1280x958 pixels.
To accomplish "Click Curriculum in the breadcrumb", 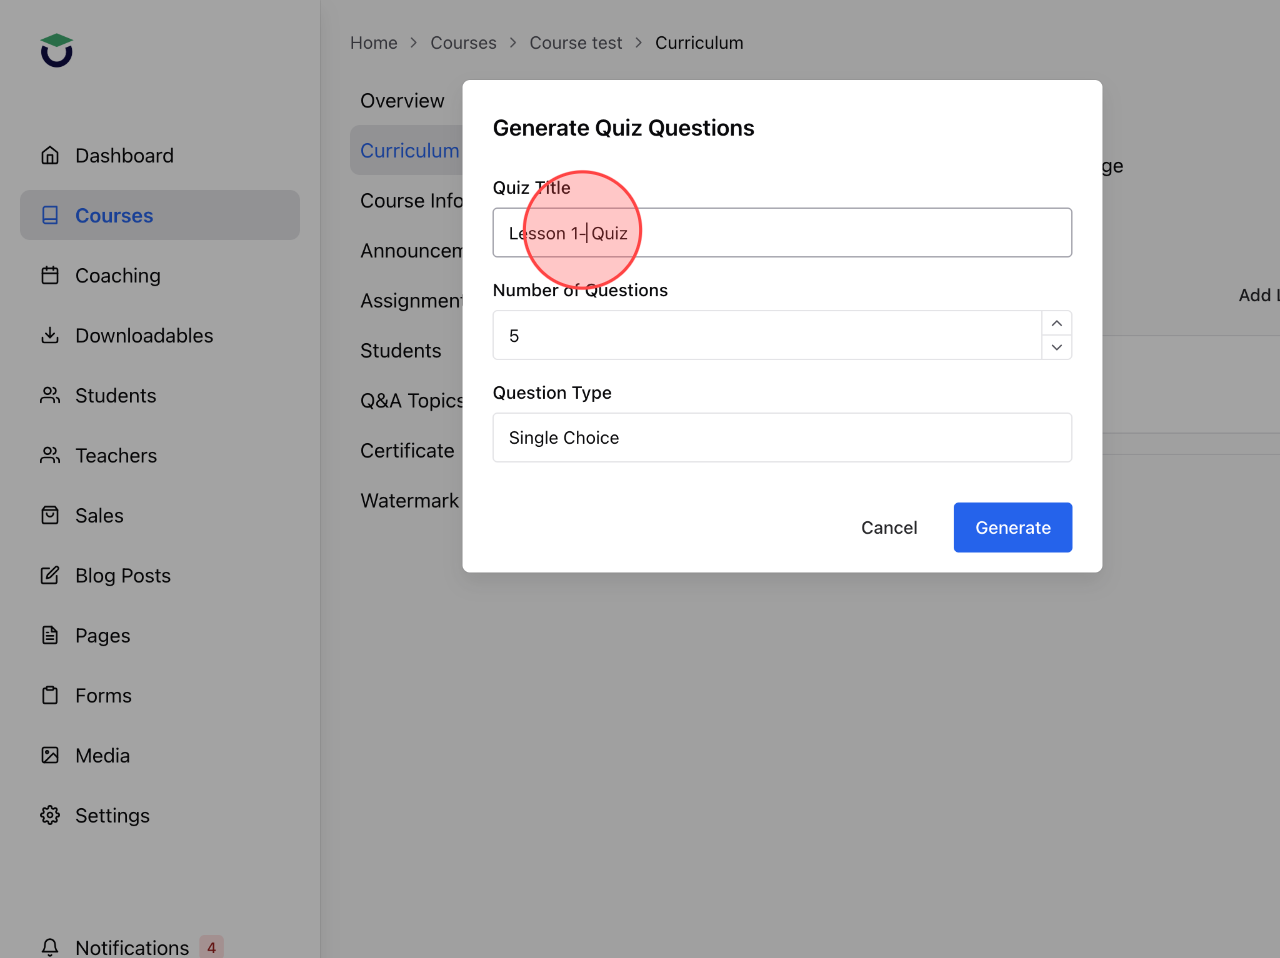I will (x=699, y=43).
